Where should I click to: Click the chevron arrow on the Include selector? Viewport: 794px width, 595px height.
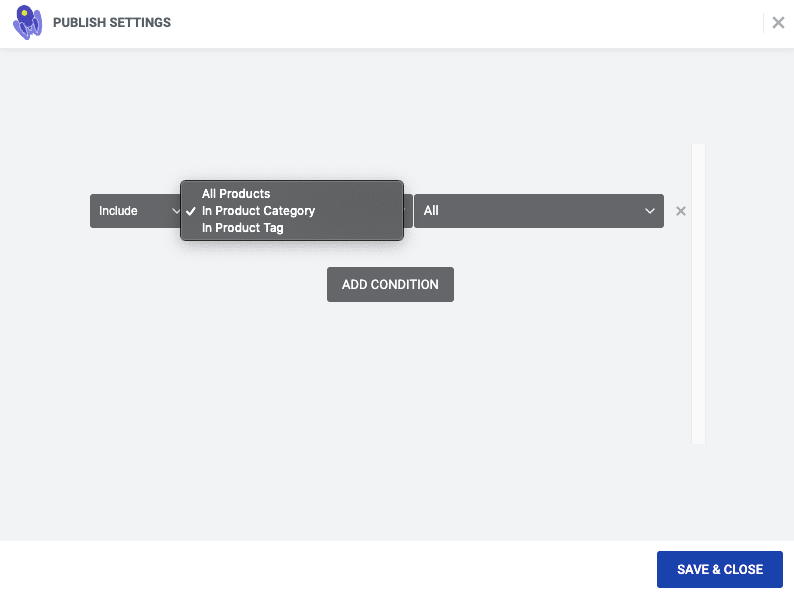[176, 211]
